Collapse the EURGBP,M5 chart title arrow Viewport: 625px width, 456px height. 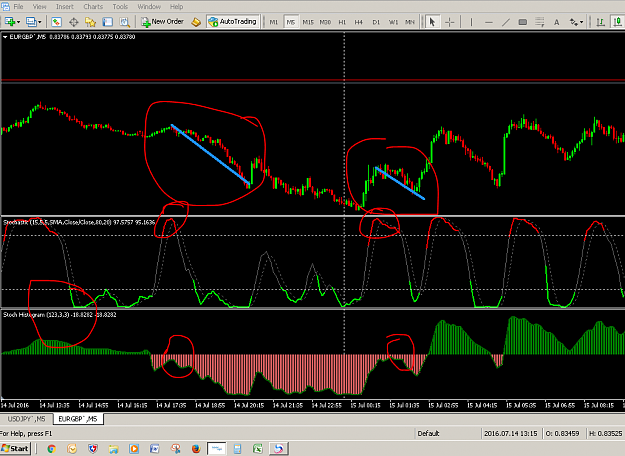coord(5,37)
